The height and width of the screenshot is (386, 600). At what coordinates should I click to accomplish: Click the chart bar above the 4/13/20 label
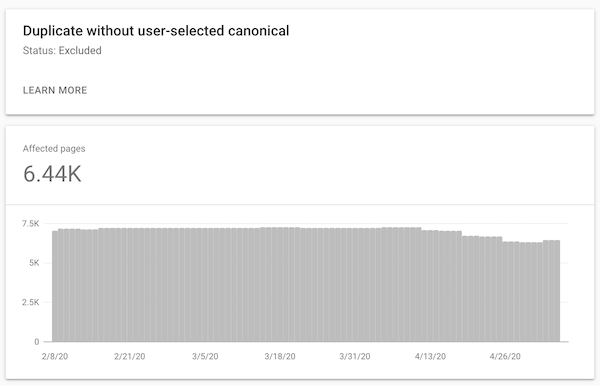[x=430, y=286]
